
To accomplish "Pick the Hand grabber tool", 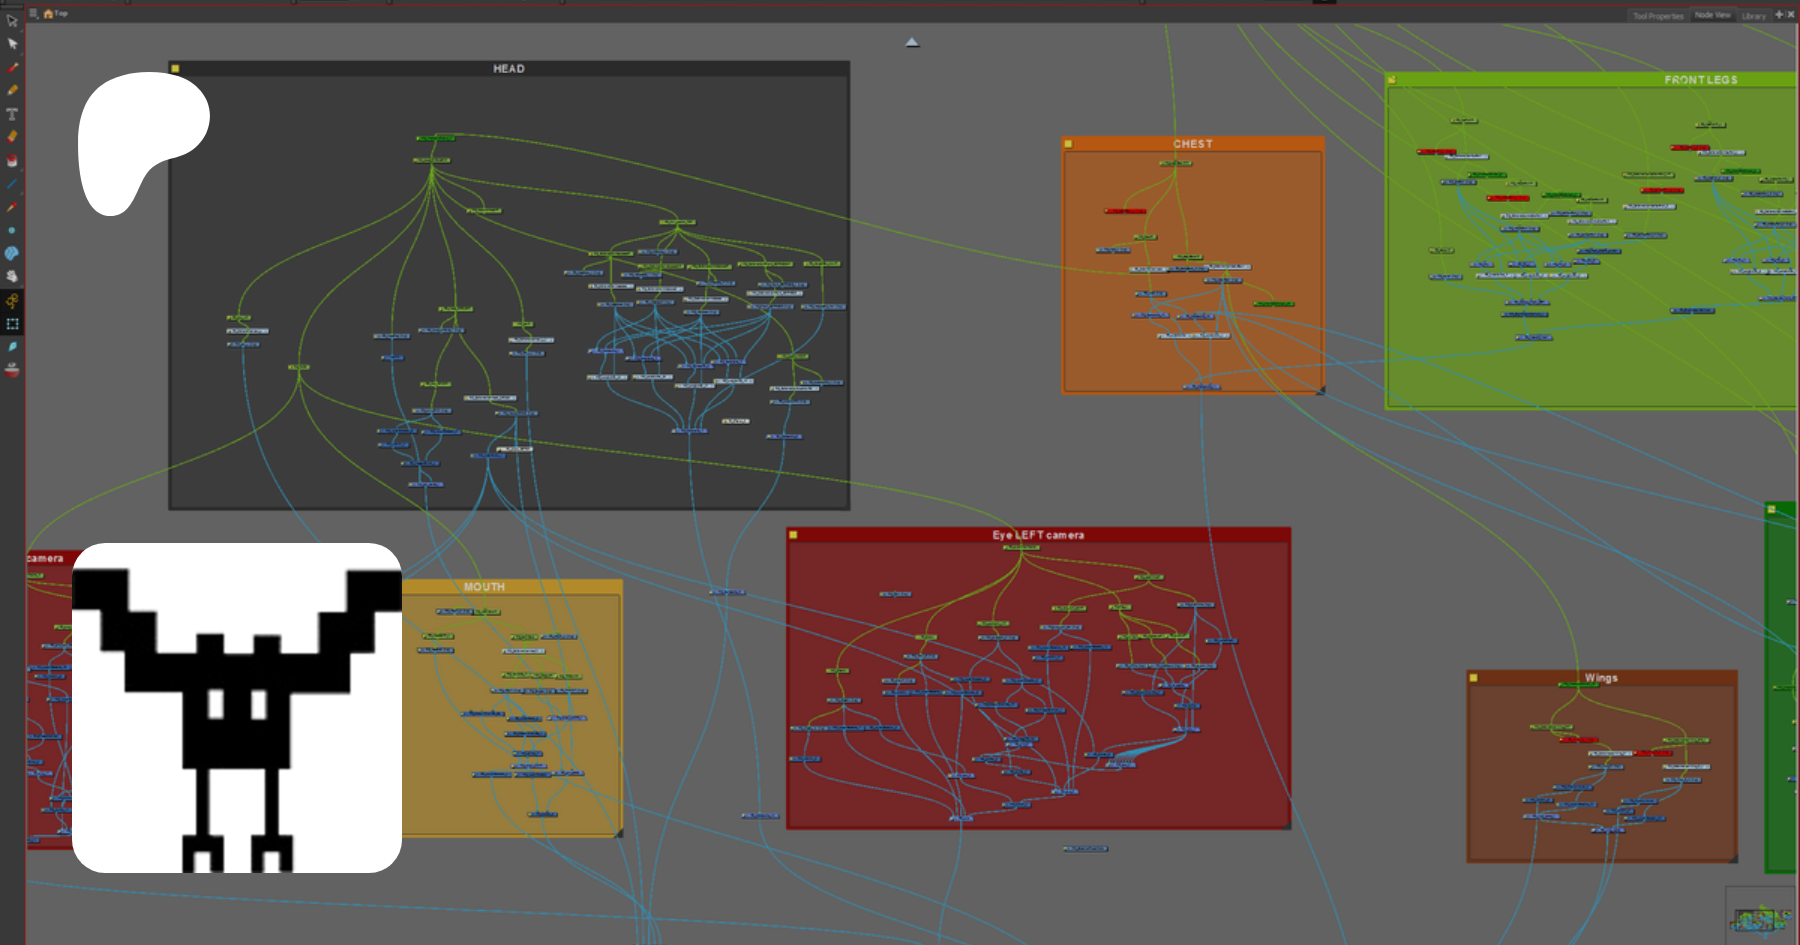I will point(12,276).
